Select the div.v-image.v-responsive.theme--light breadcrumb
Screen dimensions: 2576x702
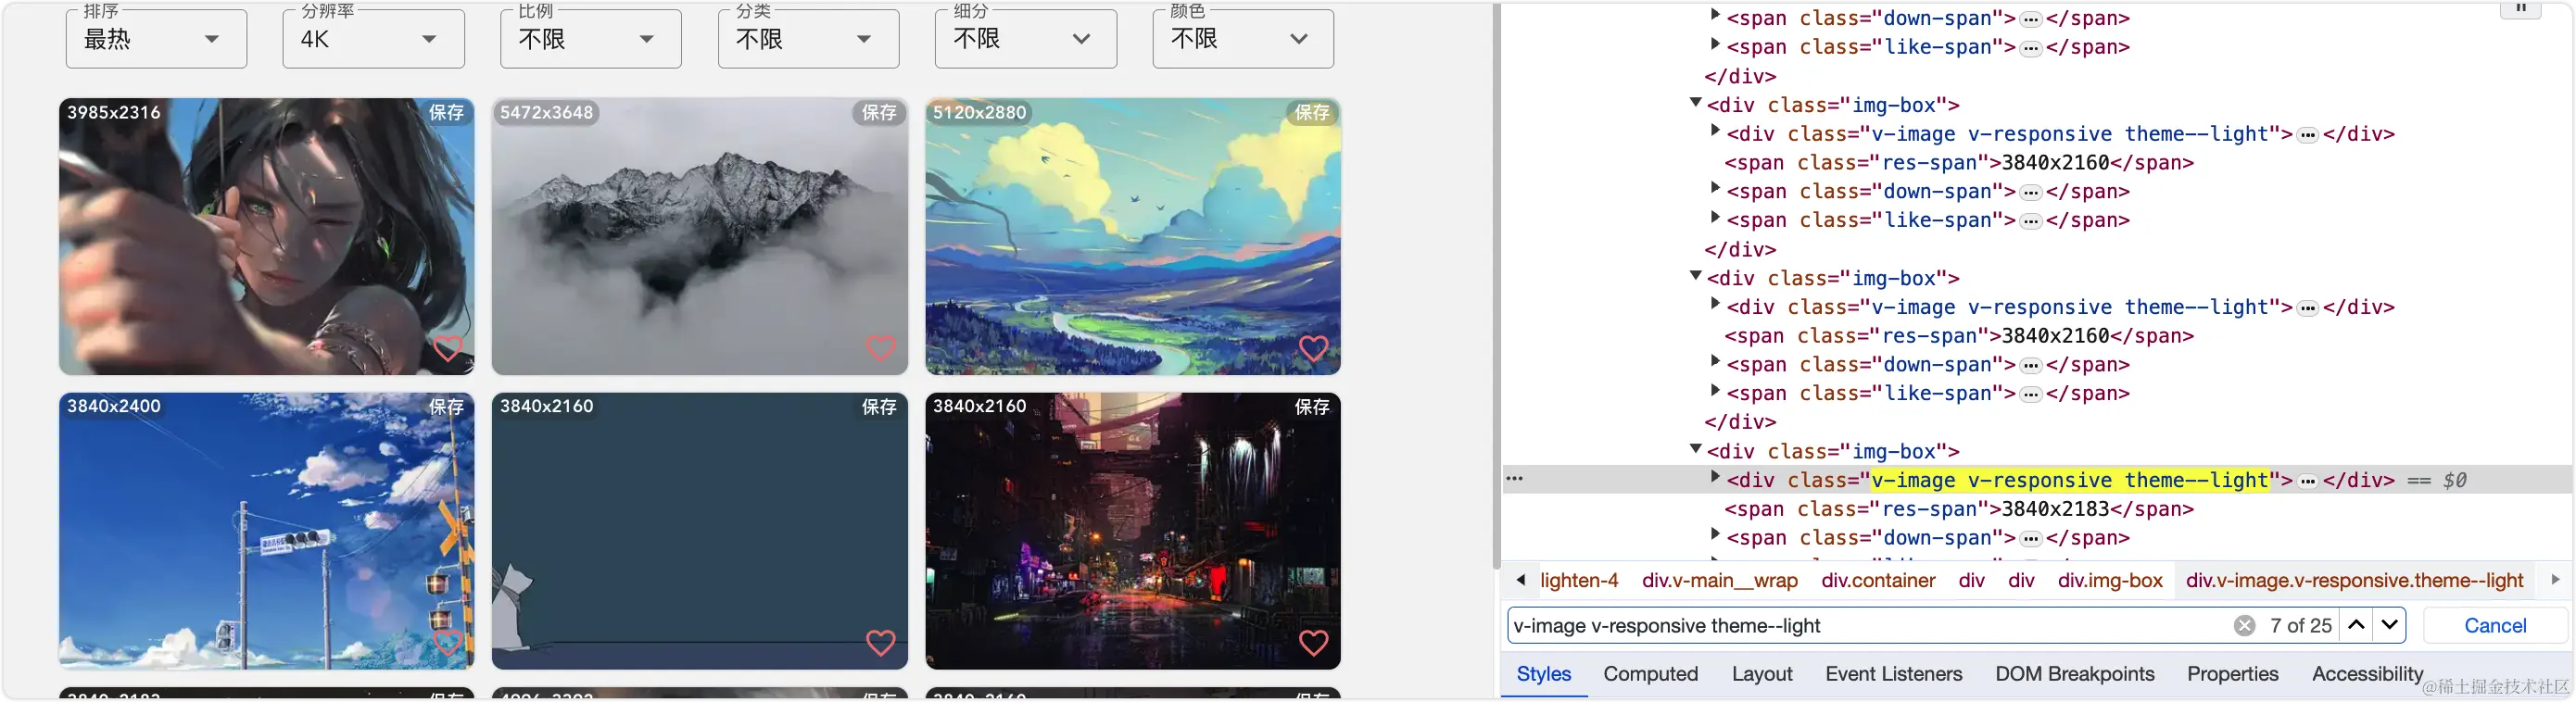(x=2354, y=580)
